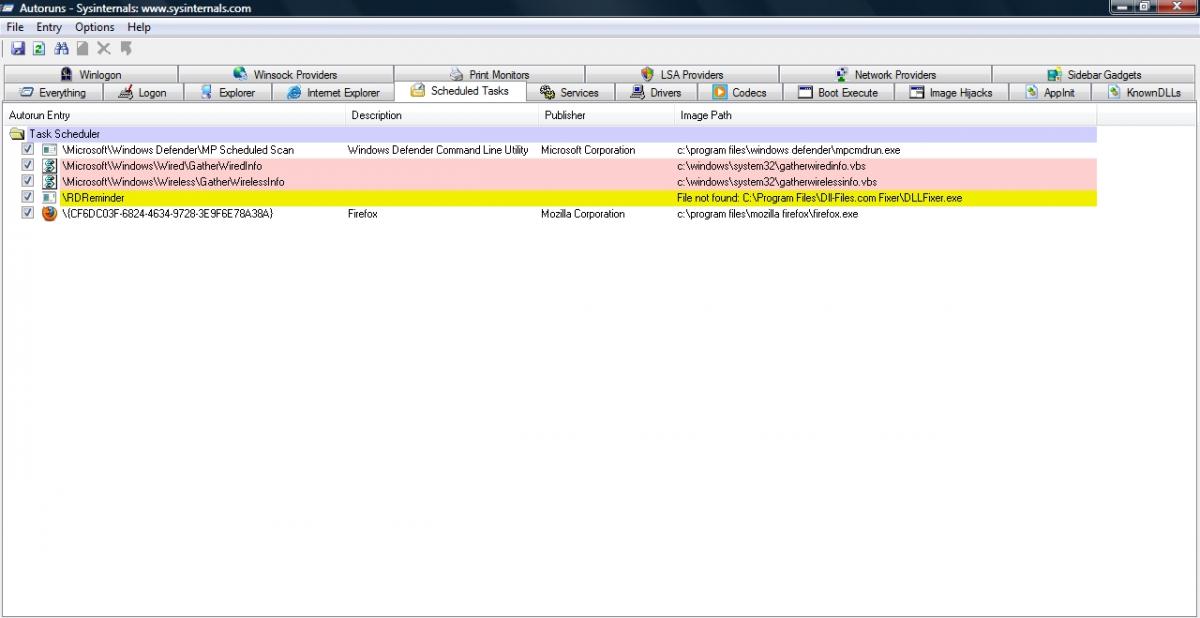Click 'Windows Defender Command Line Utility' description
Image resolution: width=1200 pixels, height=618 pixels.
[x=438, y=150]
